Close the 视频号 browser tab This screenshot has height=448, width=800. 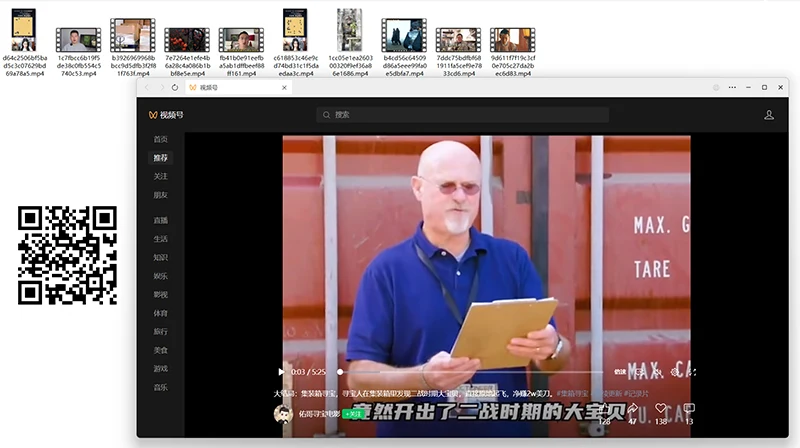pos(284,88)
